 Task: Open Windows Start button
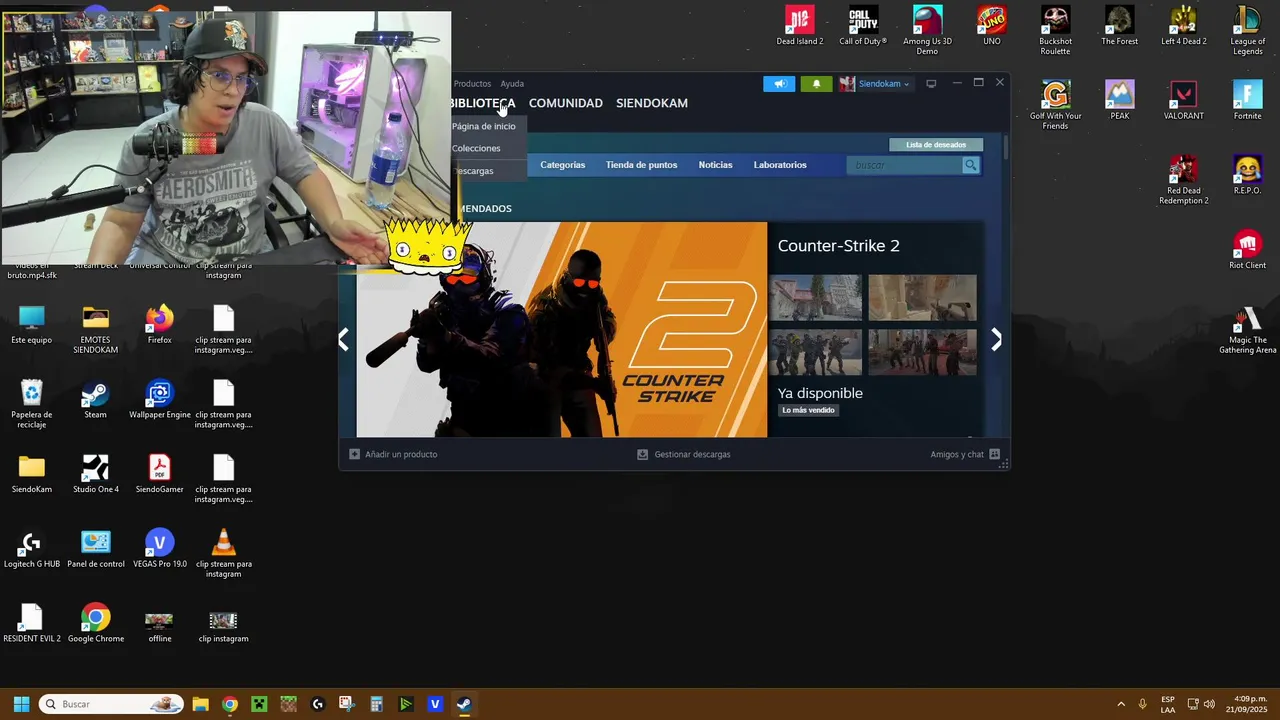(21, 704)
